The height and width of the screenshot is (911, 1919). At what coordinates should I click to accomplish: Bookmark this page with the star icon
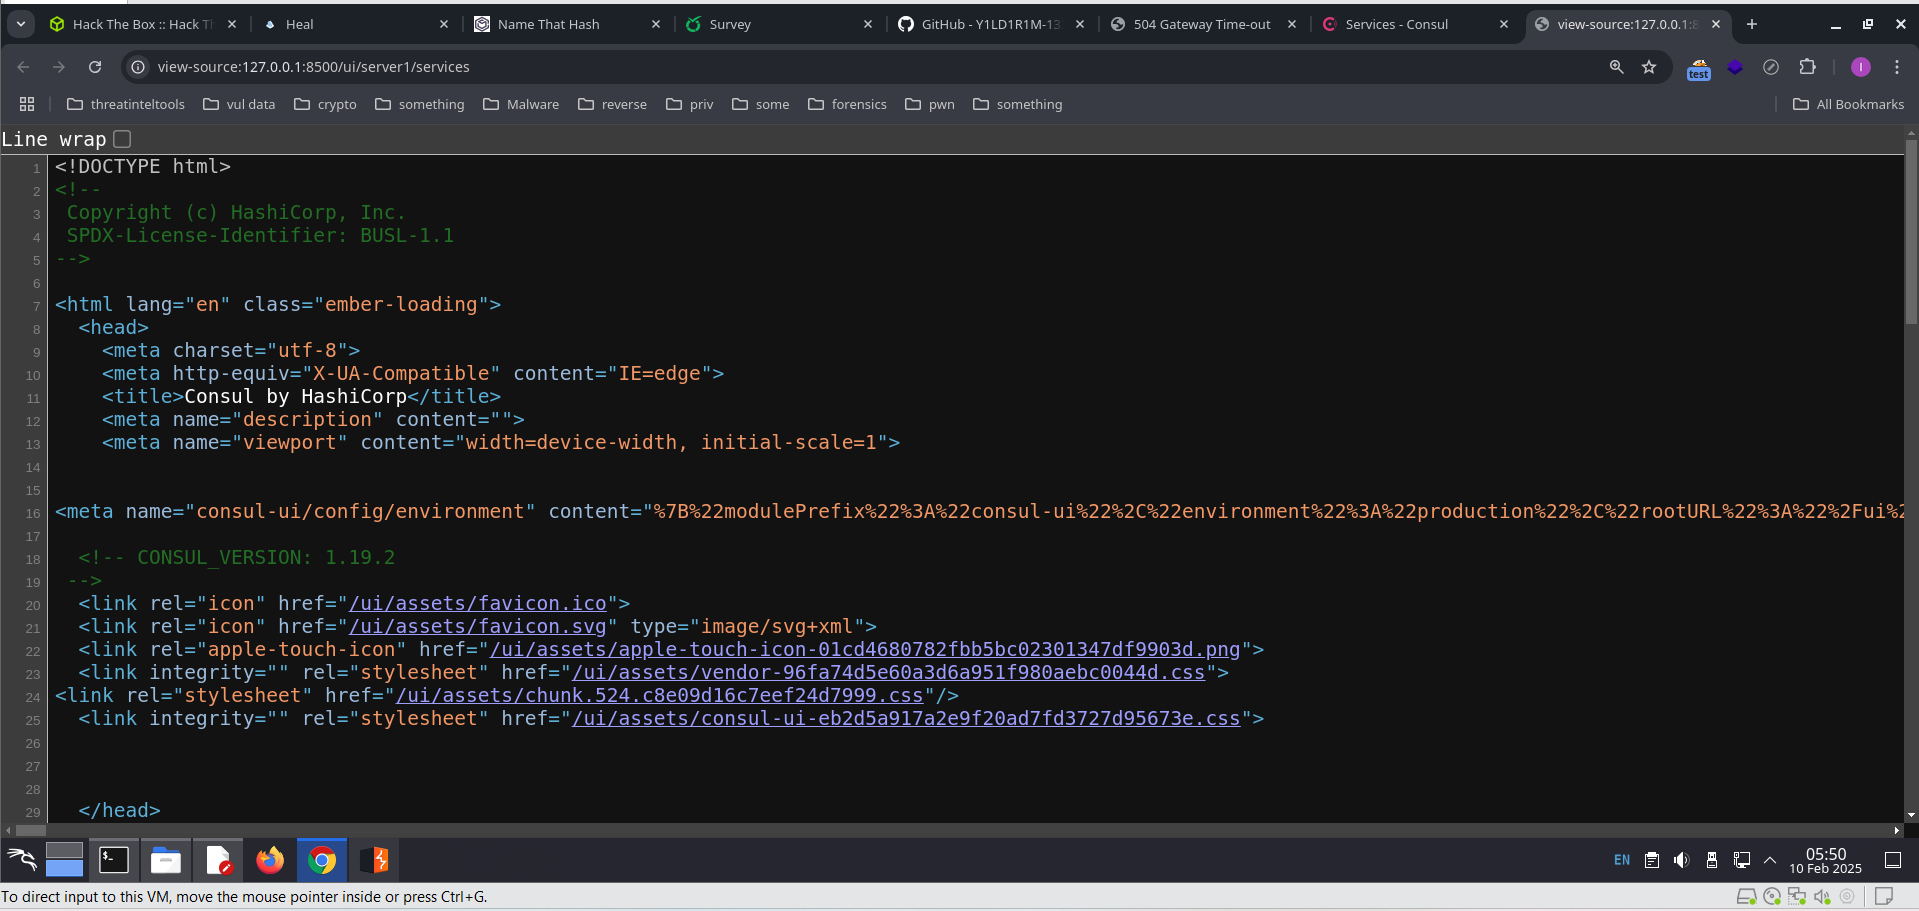pyautogui.click(x=1649, y=67)
